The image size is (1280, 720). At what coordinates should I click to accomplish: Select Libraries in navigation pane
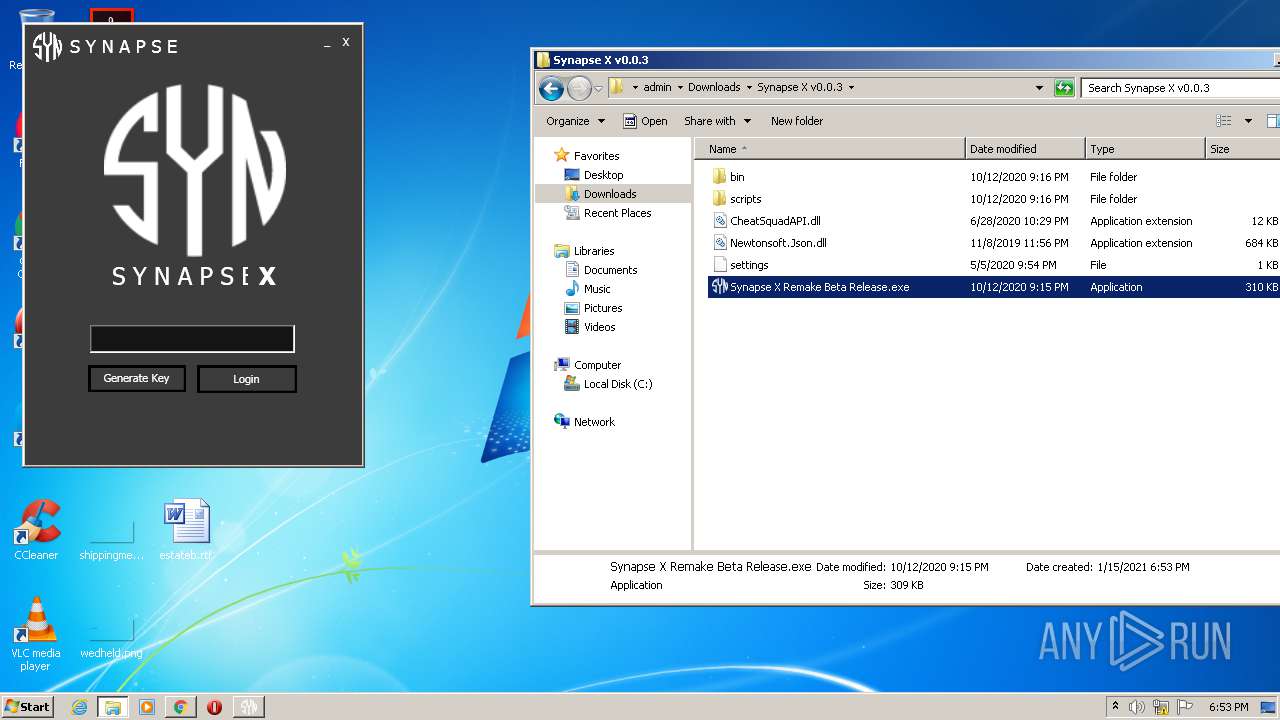tap(594, 251)
